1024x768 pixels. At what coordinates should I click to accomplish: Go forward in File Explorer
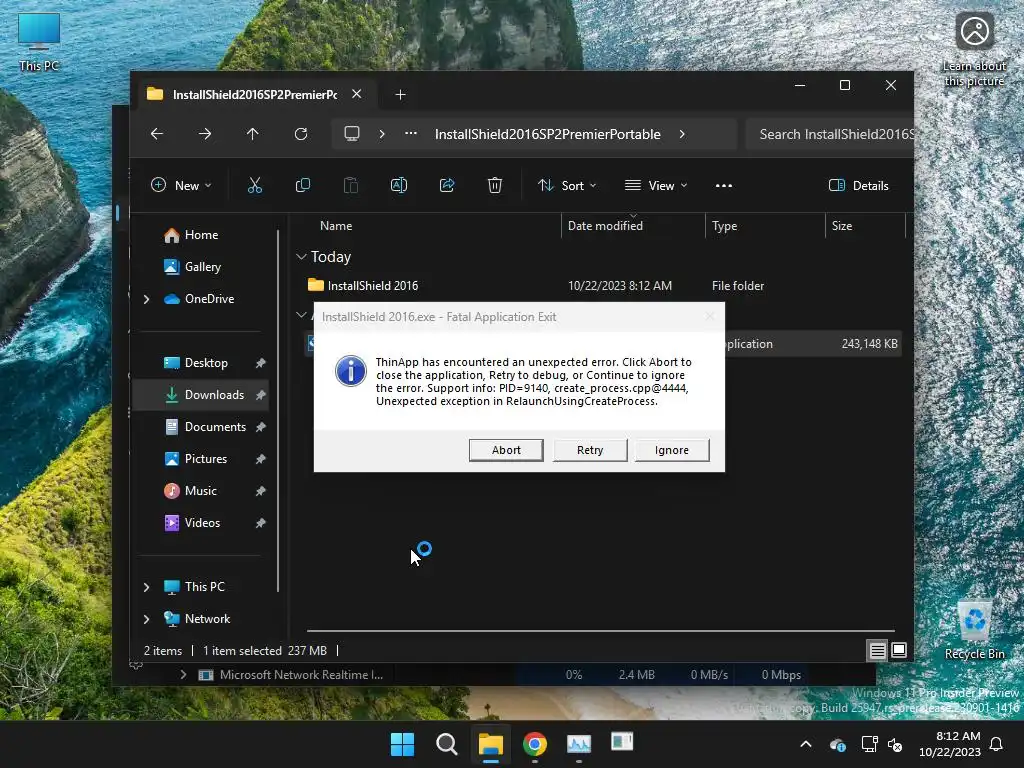coord(205,134)
